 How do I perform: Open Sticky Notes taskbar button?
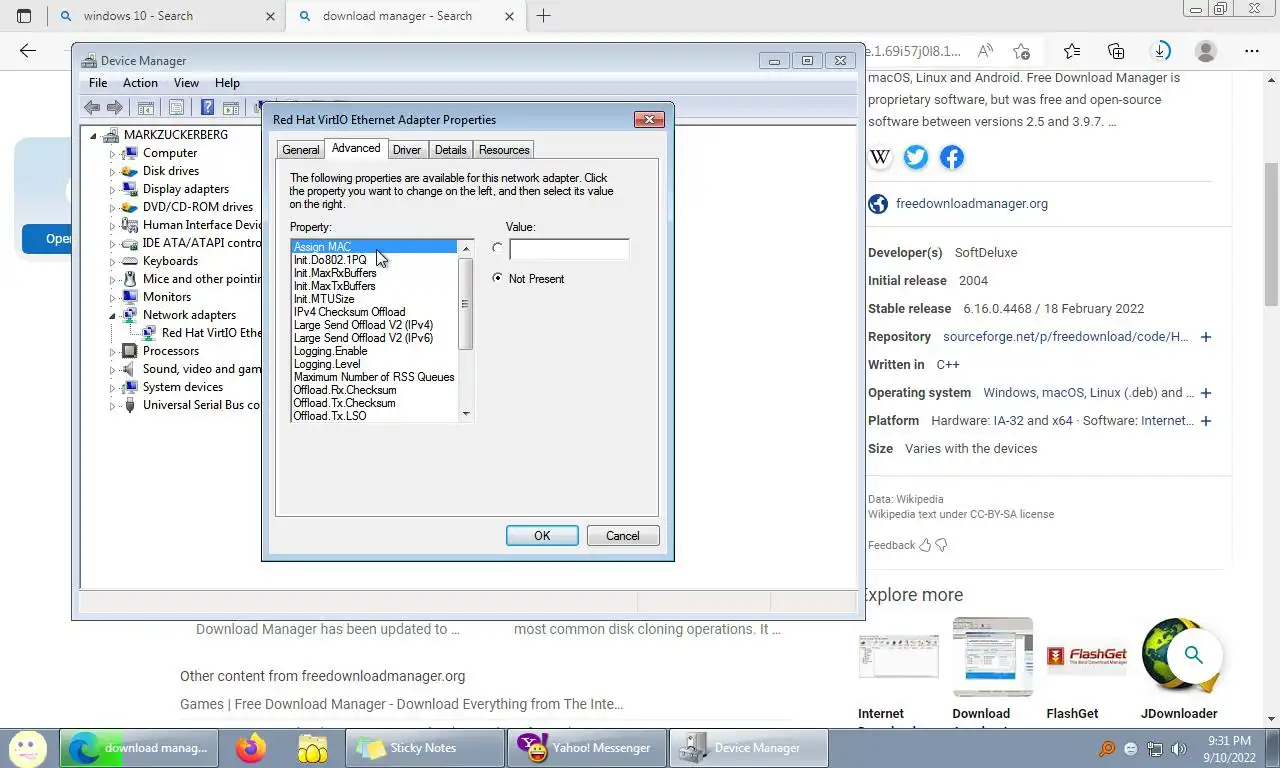pyautogui.click(x=424, y=748)
